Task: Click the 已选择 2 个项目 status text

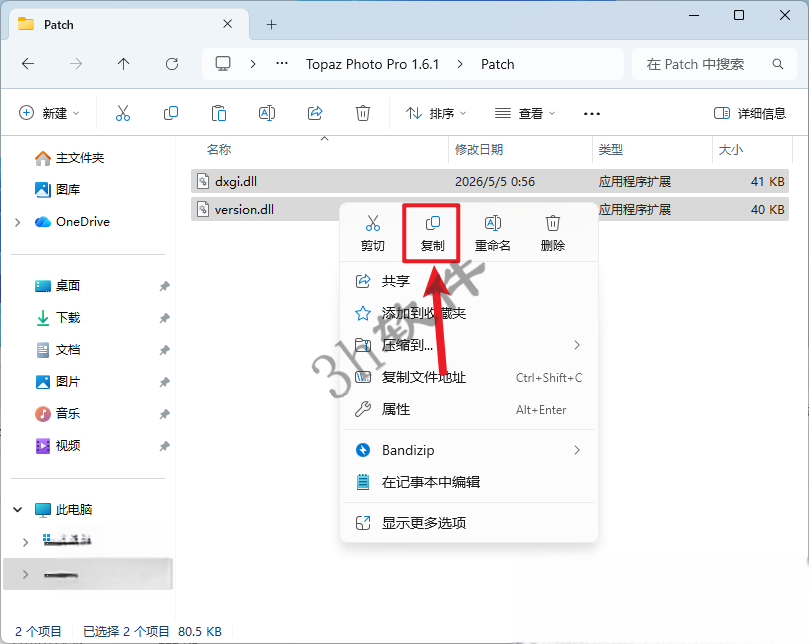Action: click(x=126, y=632)
